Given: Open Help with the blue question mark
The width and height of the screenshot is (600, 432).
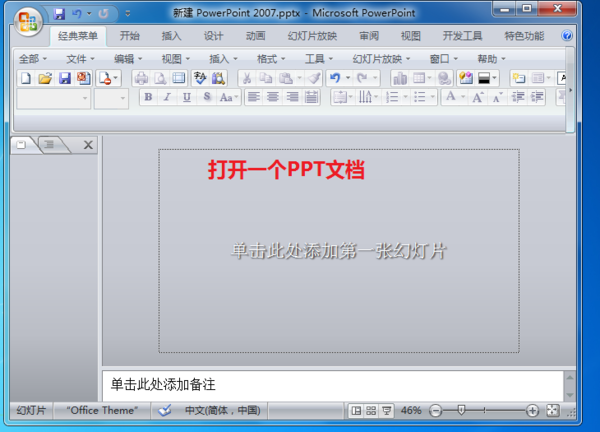Looking at the screenshot, I should tap(567, 36).
